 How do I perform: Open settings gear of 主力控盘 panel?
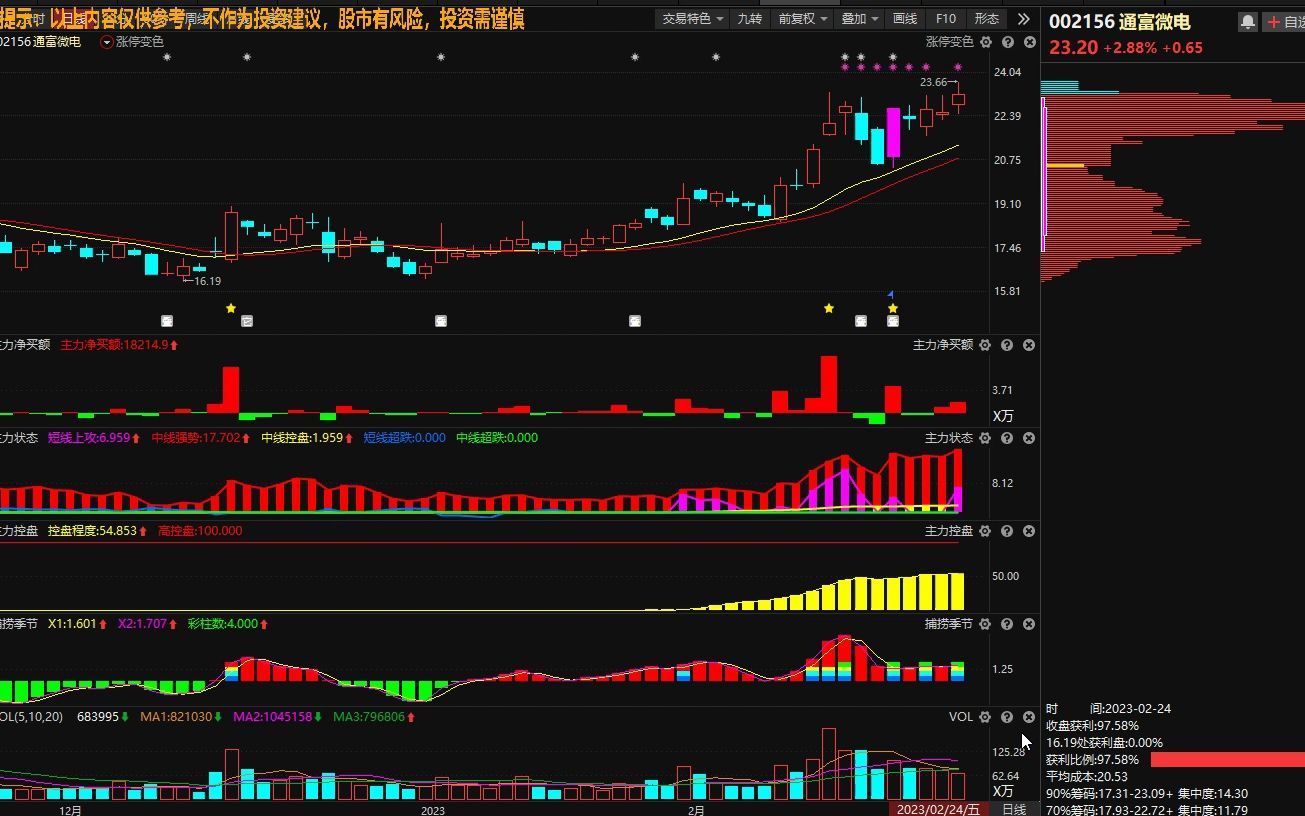[x=986, y=531]
